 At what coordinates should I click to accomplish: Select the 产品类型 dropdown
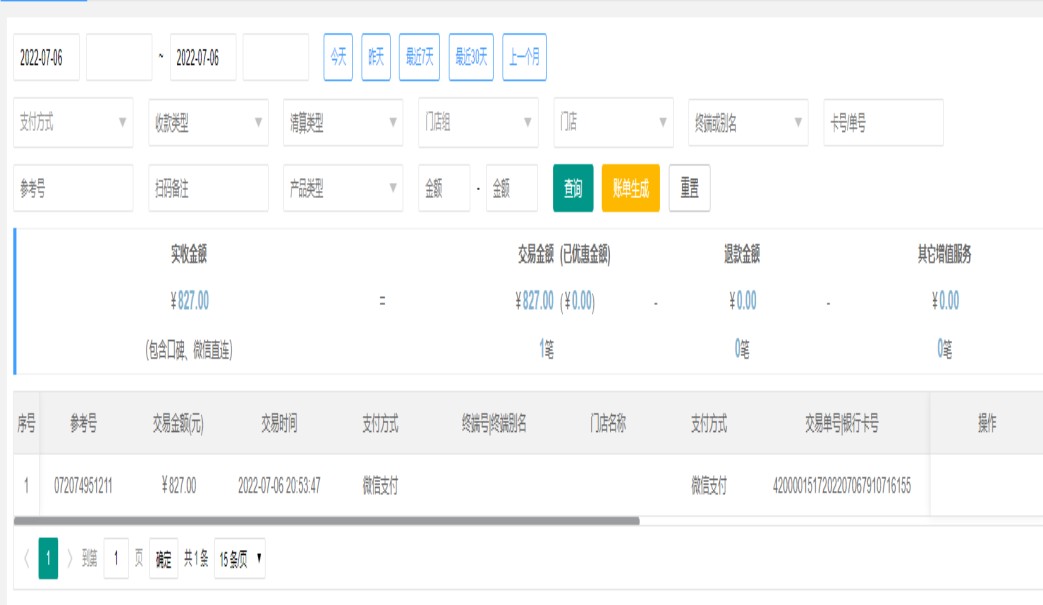[x=343, y=188]
